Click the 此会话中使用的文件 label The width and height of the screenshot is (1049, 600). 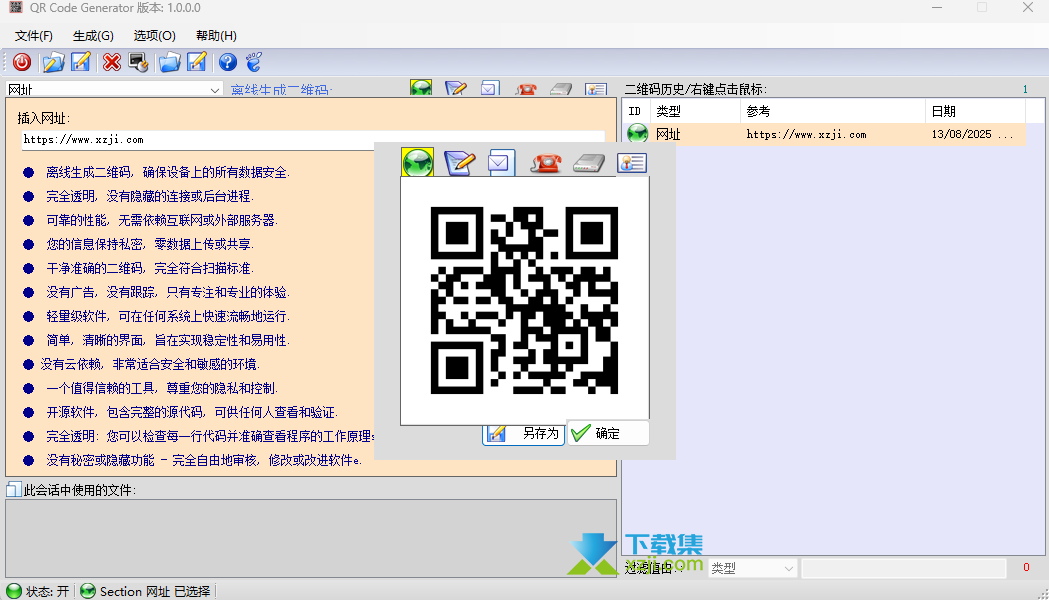(80, 490)
